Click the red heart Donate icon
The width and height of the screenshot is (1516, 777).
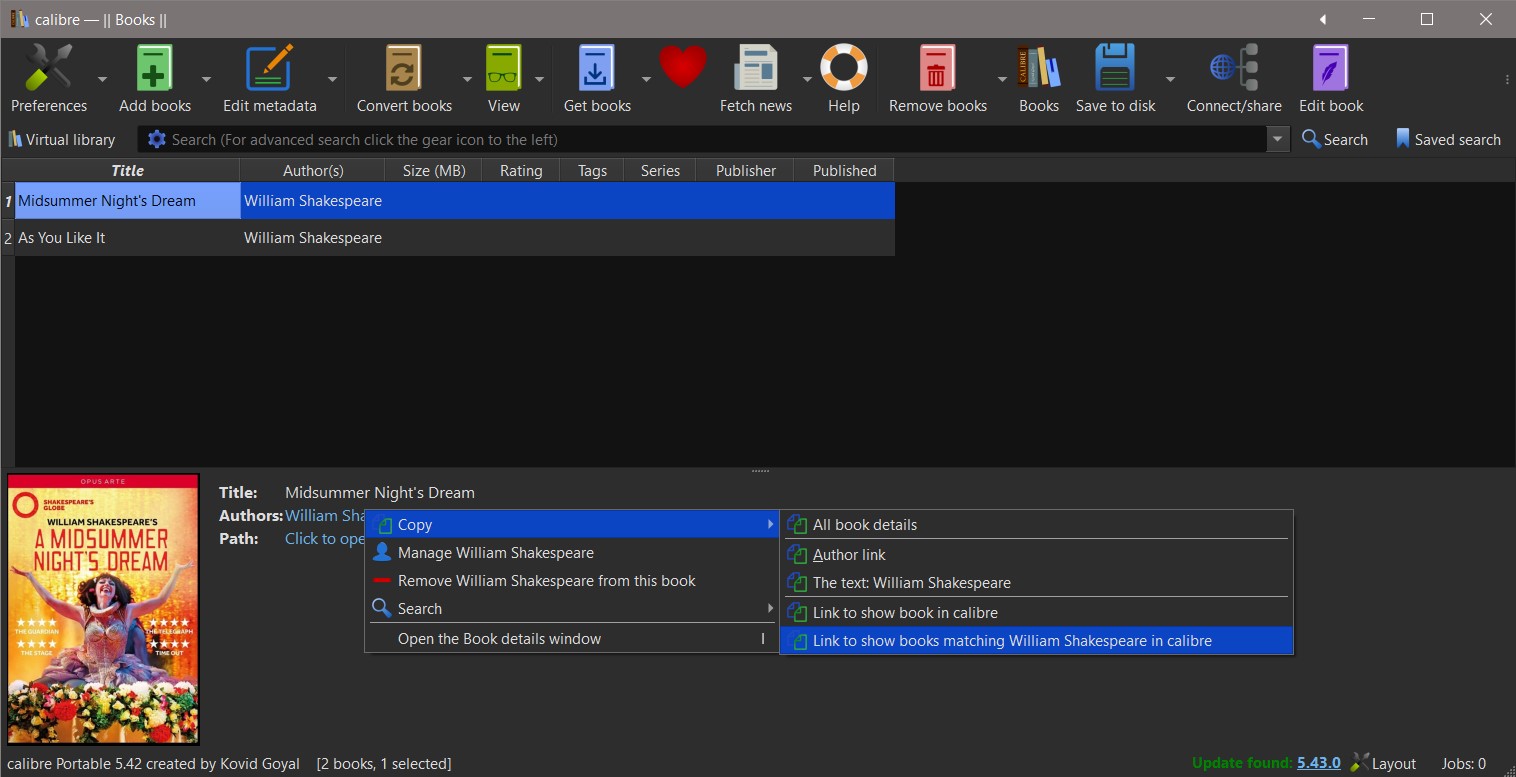point(683,68)
